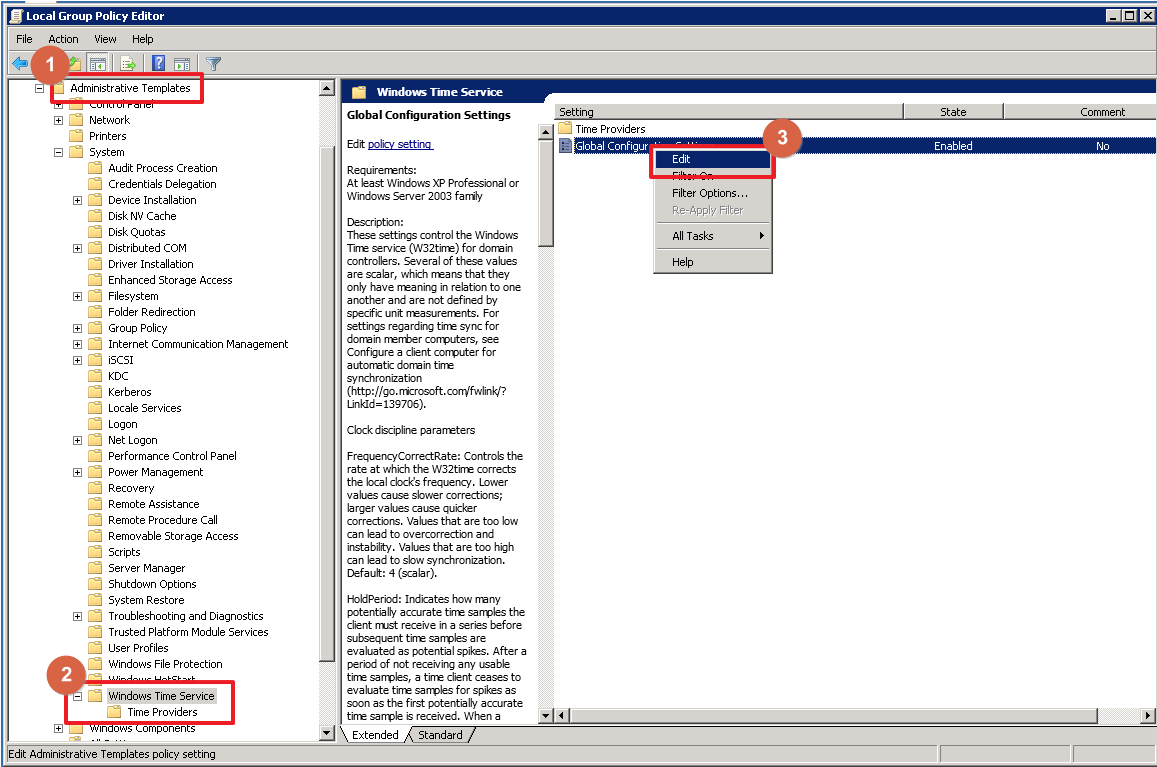Collapse the Administrative Templates node

pyautogui.click(x=40, y=88)
